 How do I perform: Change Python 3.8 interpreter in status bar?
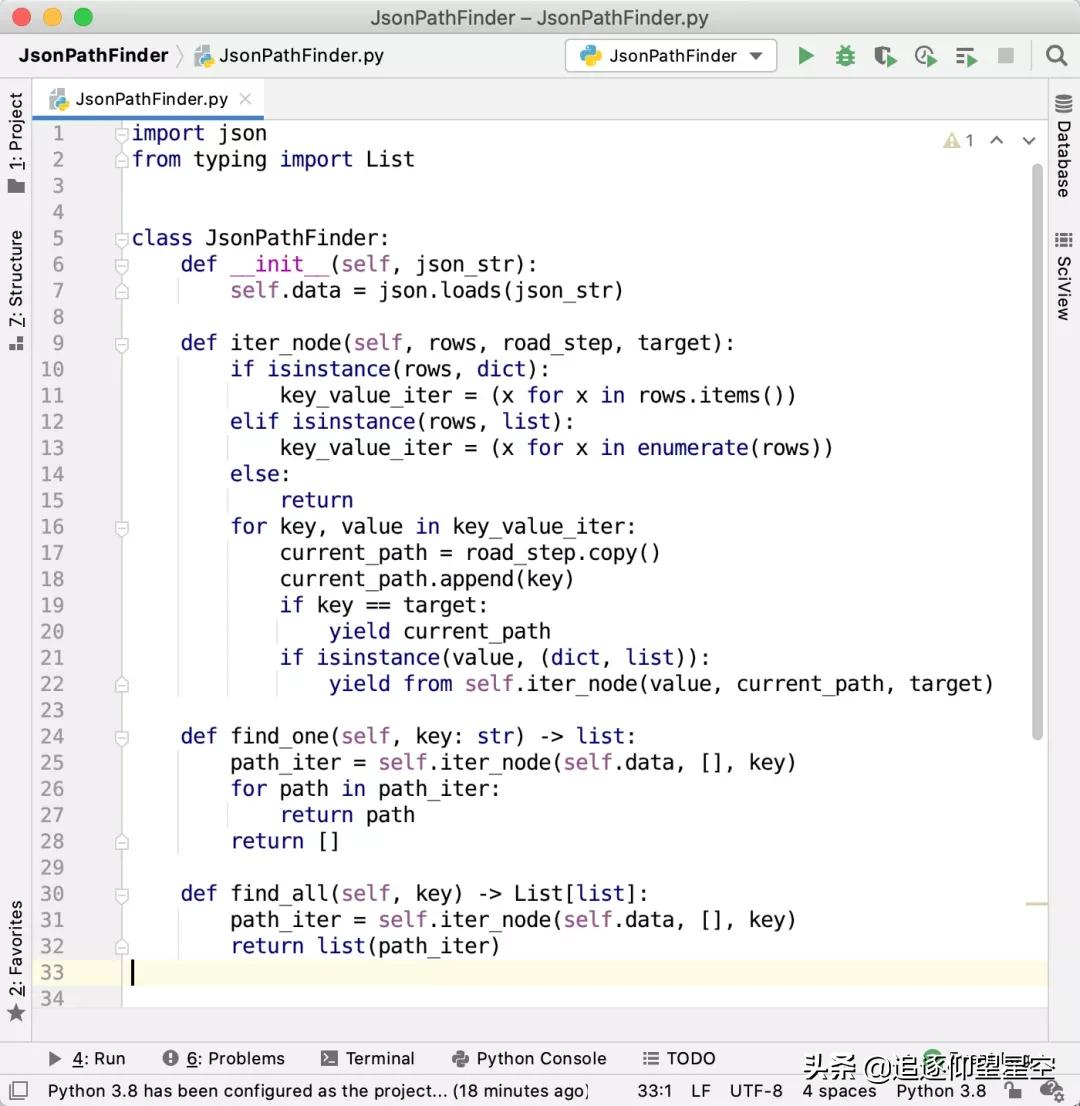(941, 1090)
